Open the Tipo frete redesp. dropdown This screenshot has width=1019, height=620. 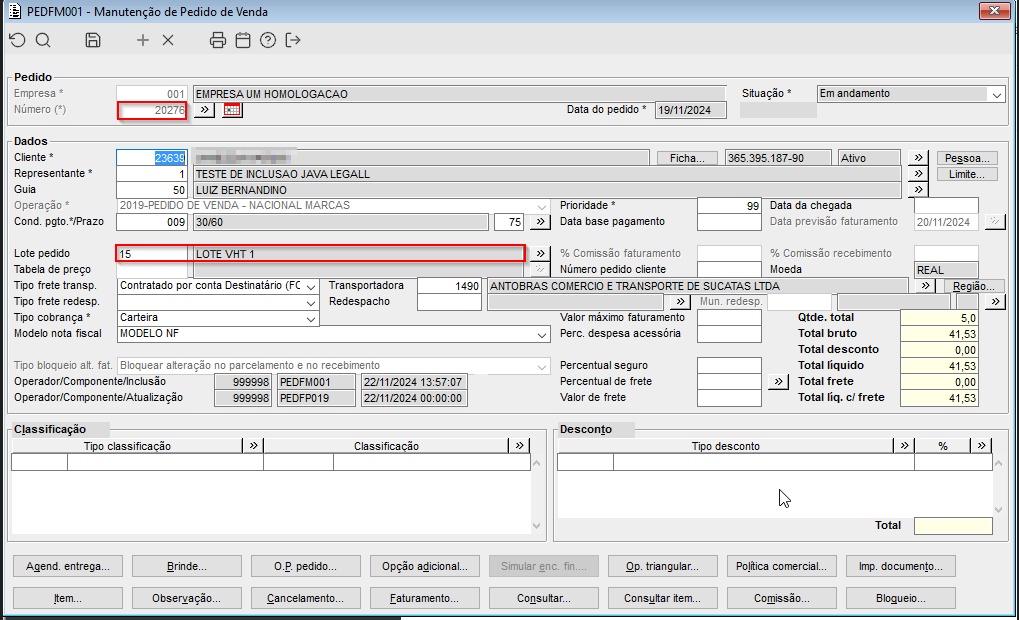(311, 302)
